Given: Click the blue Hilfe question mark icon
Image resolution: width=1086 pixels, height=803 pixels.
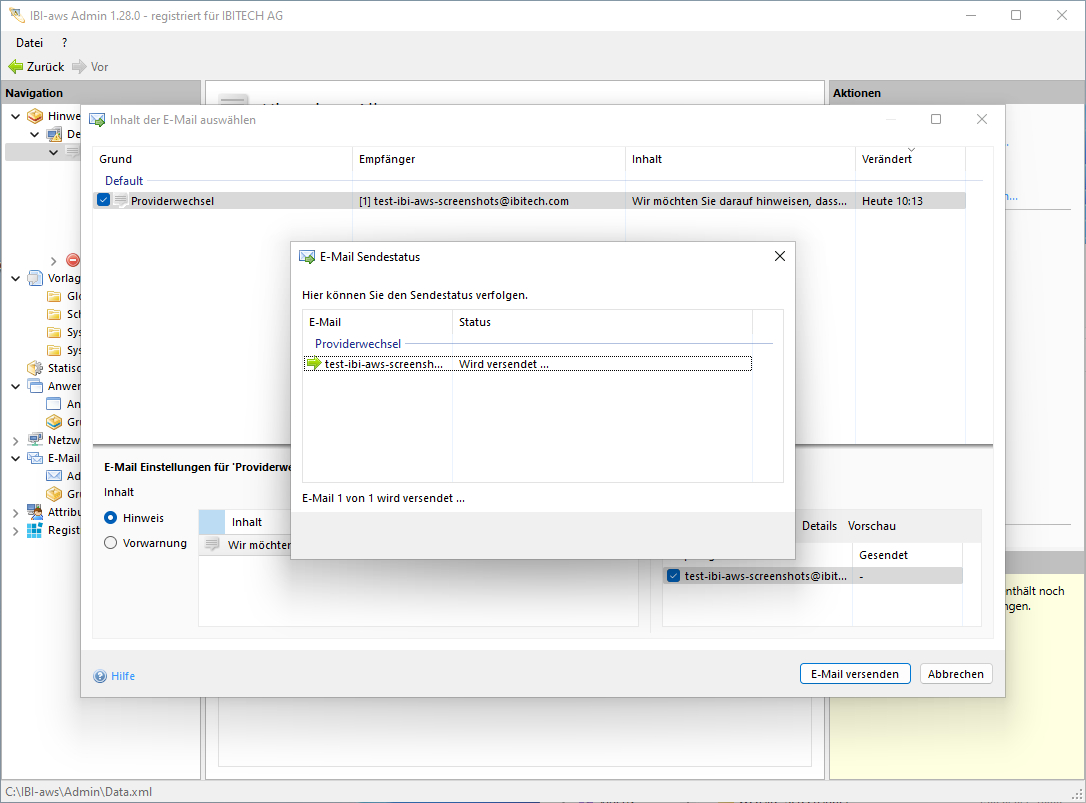Looking at the screenshot, I should tap(100, 676).
